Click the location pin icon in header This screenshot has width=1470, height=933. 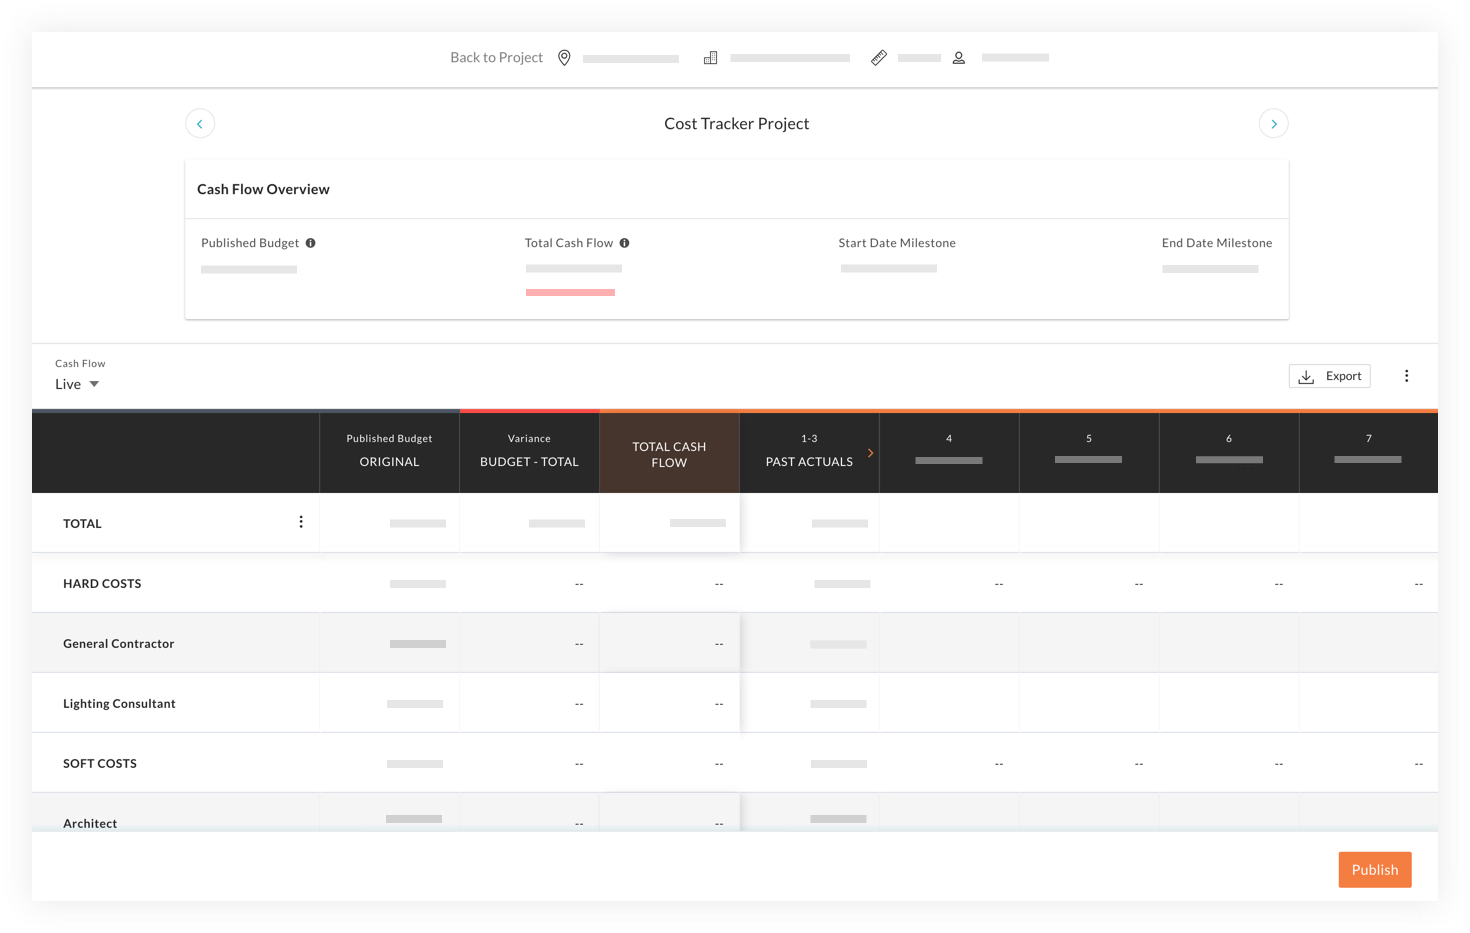[564, 58]
